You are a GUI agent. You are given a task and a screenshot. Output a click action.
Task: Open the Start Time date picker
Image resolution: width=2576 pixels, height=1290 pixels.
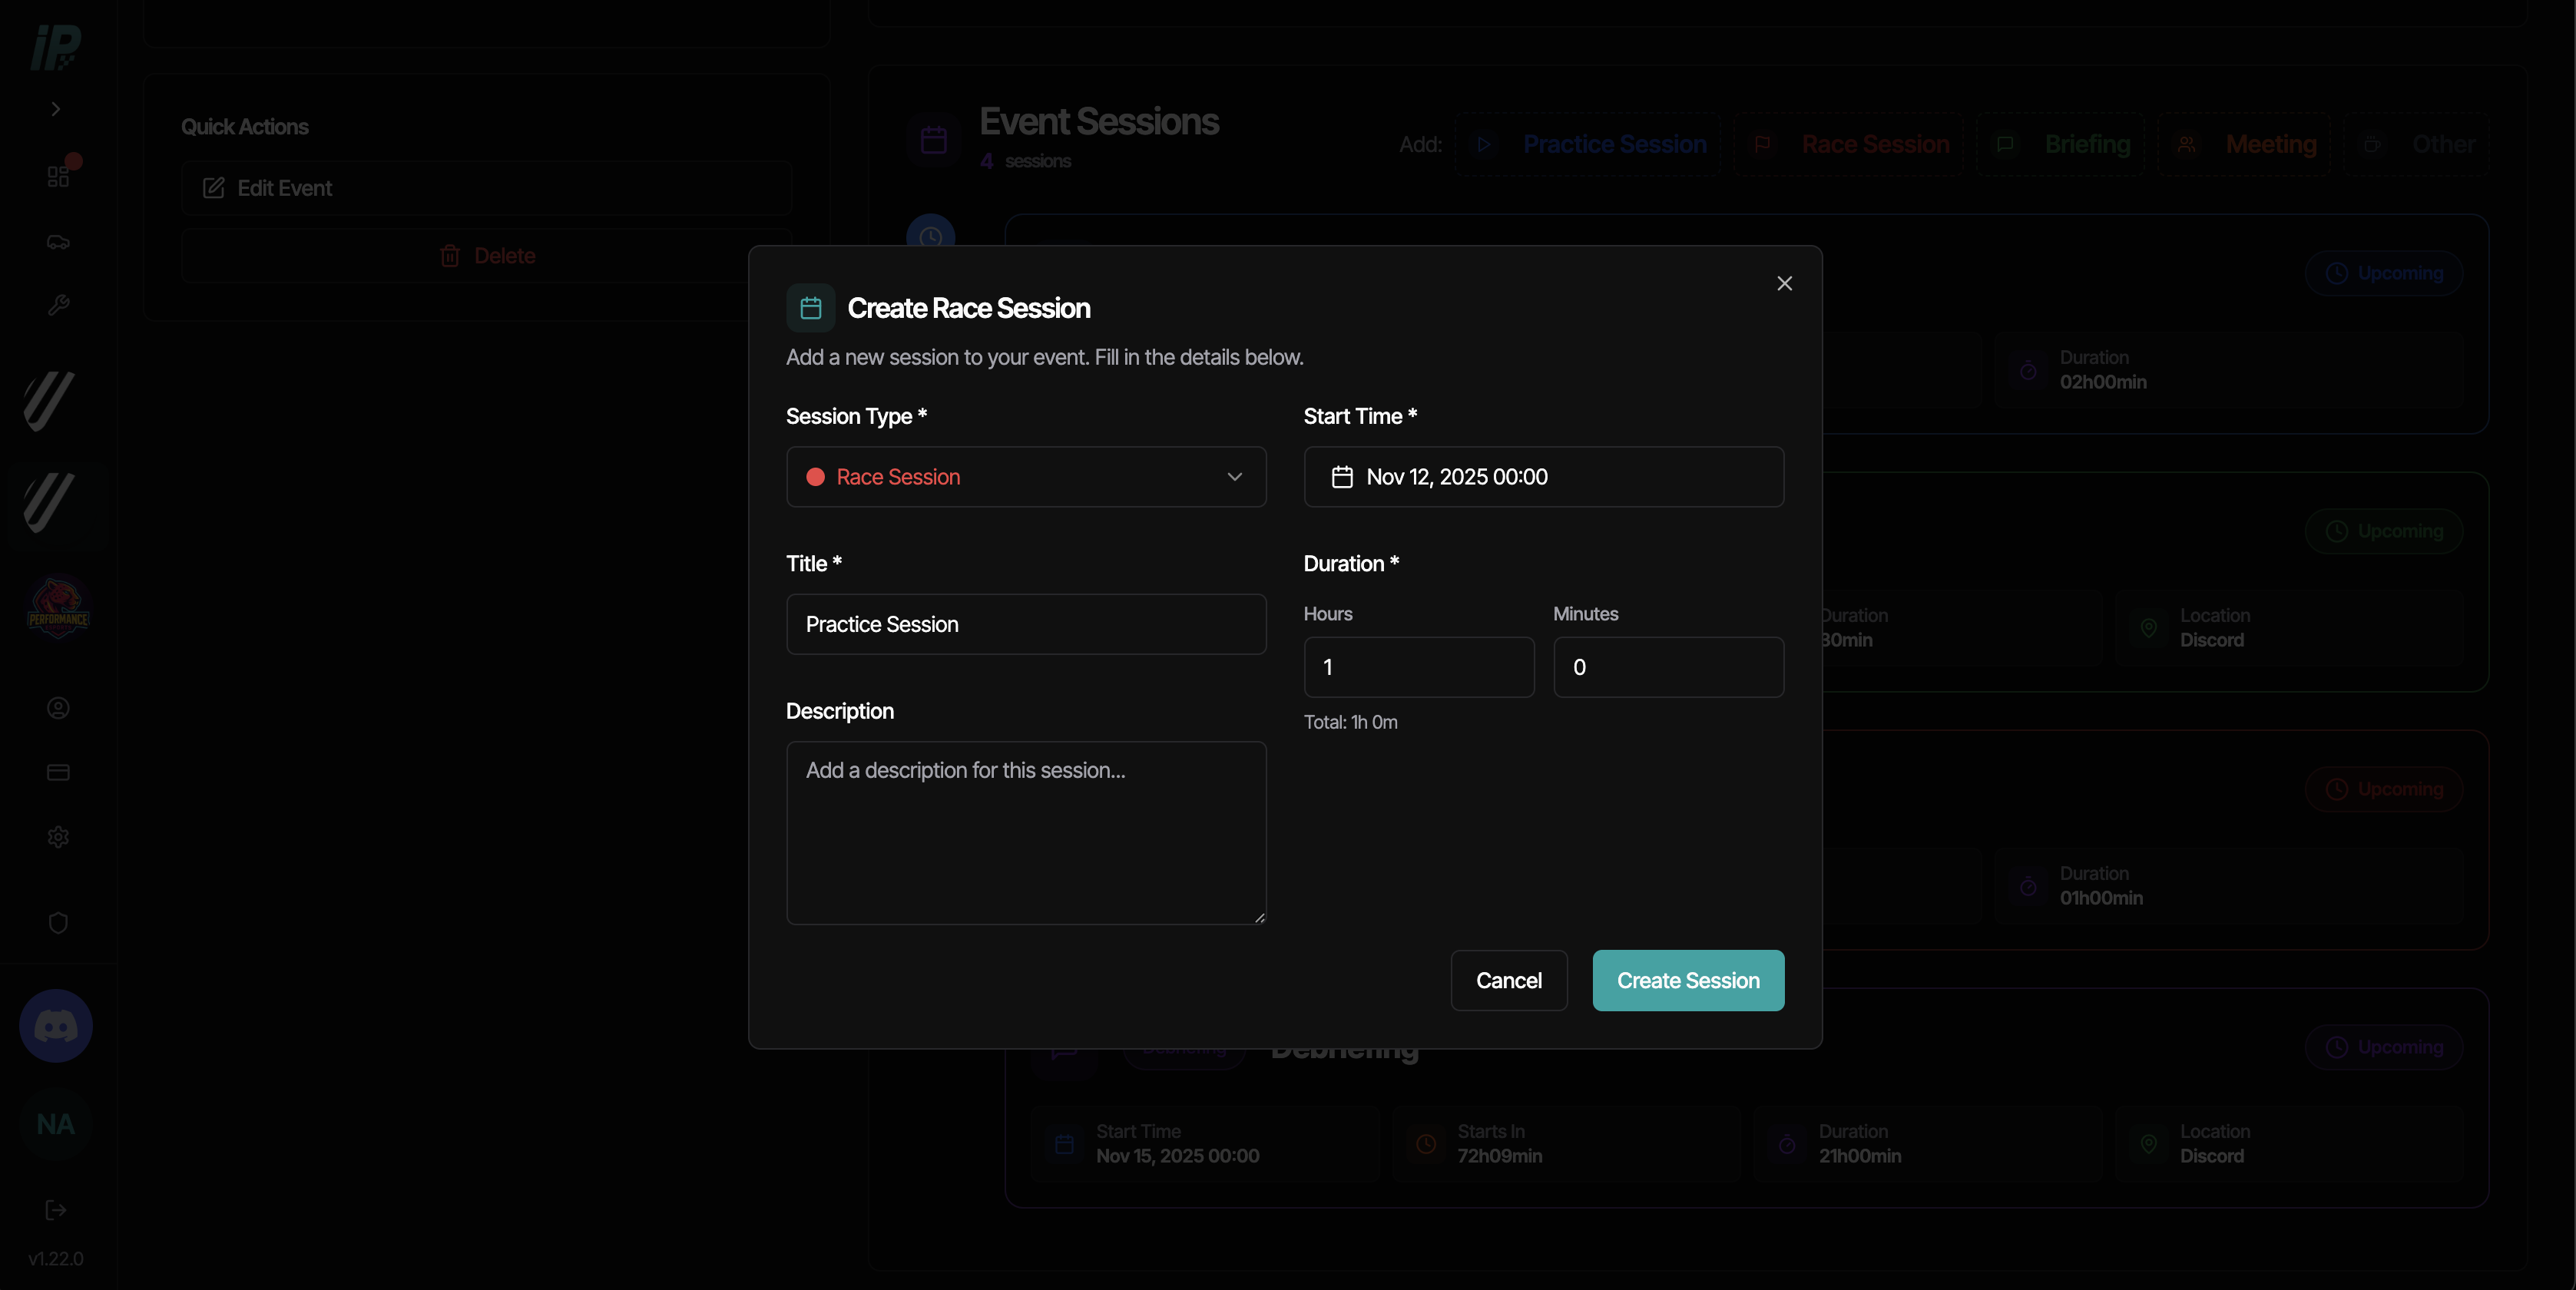click(x=1543, y=477)
